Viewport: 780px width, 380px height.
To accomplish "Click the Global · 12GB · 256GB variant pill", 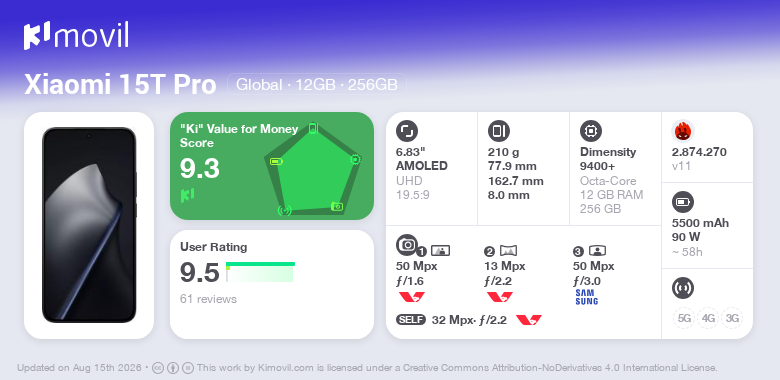I will pyautogui.click(x=317, y=85).
